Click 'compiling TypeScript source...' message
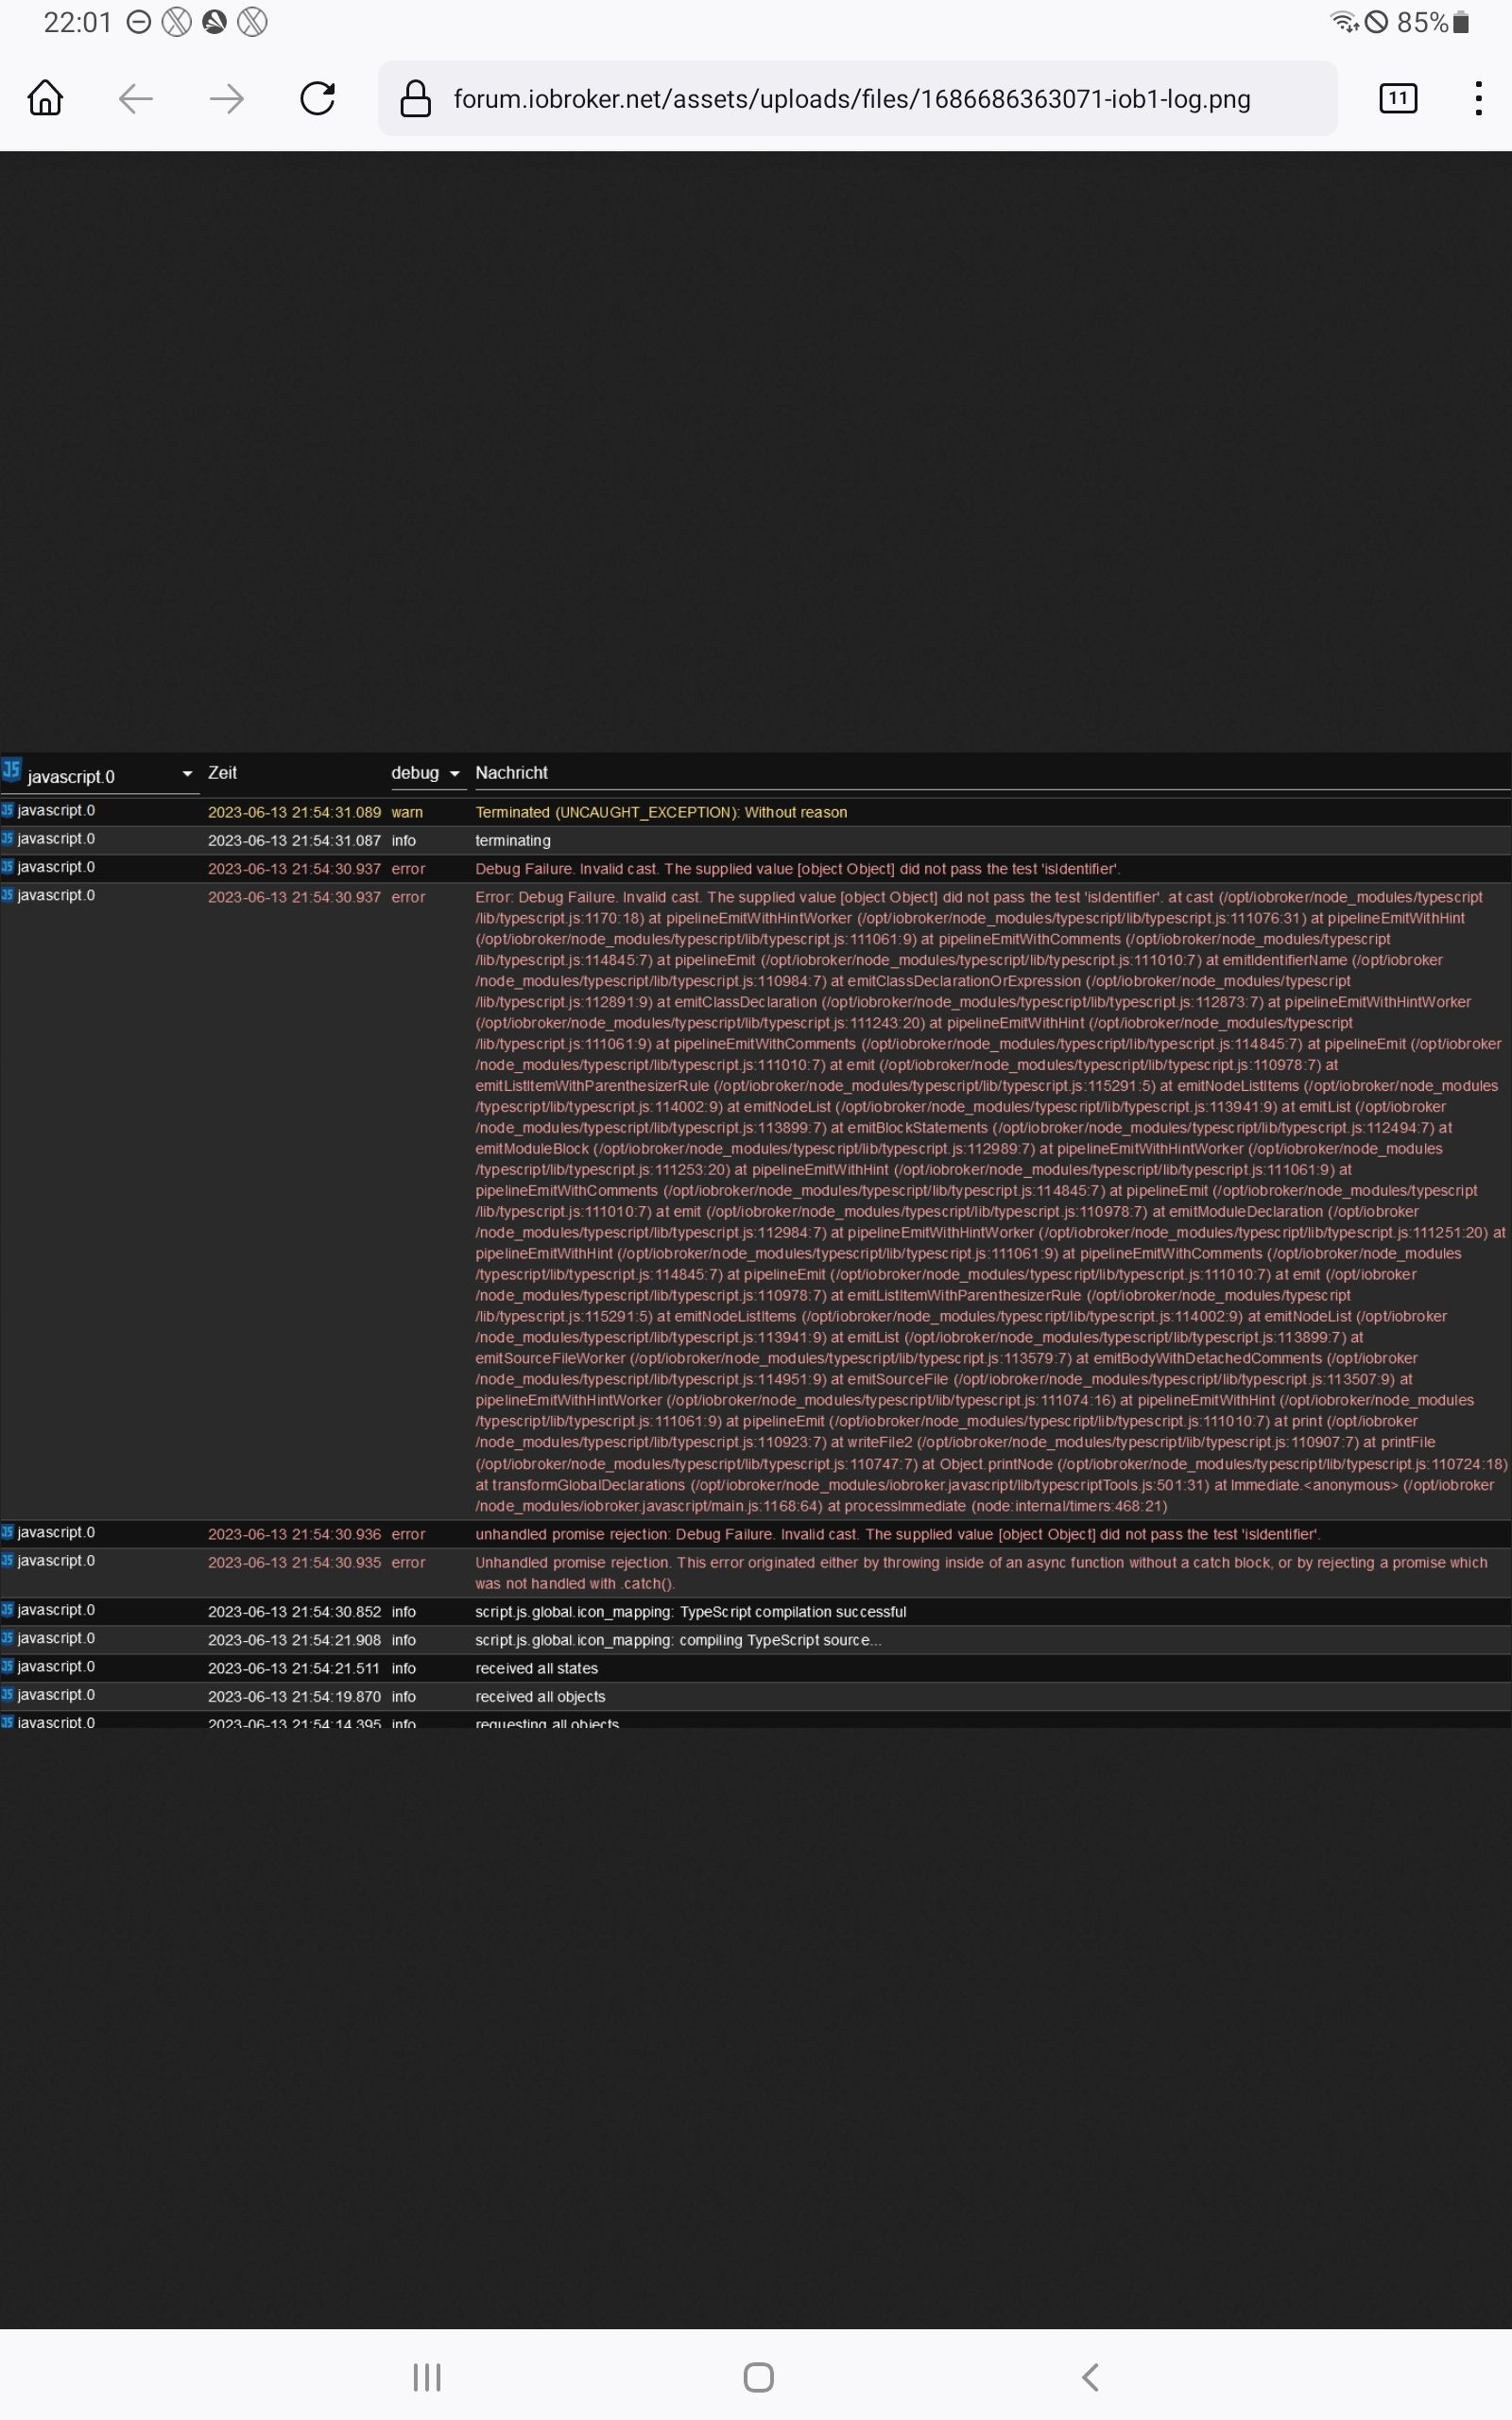 [678, 1640]
